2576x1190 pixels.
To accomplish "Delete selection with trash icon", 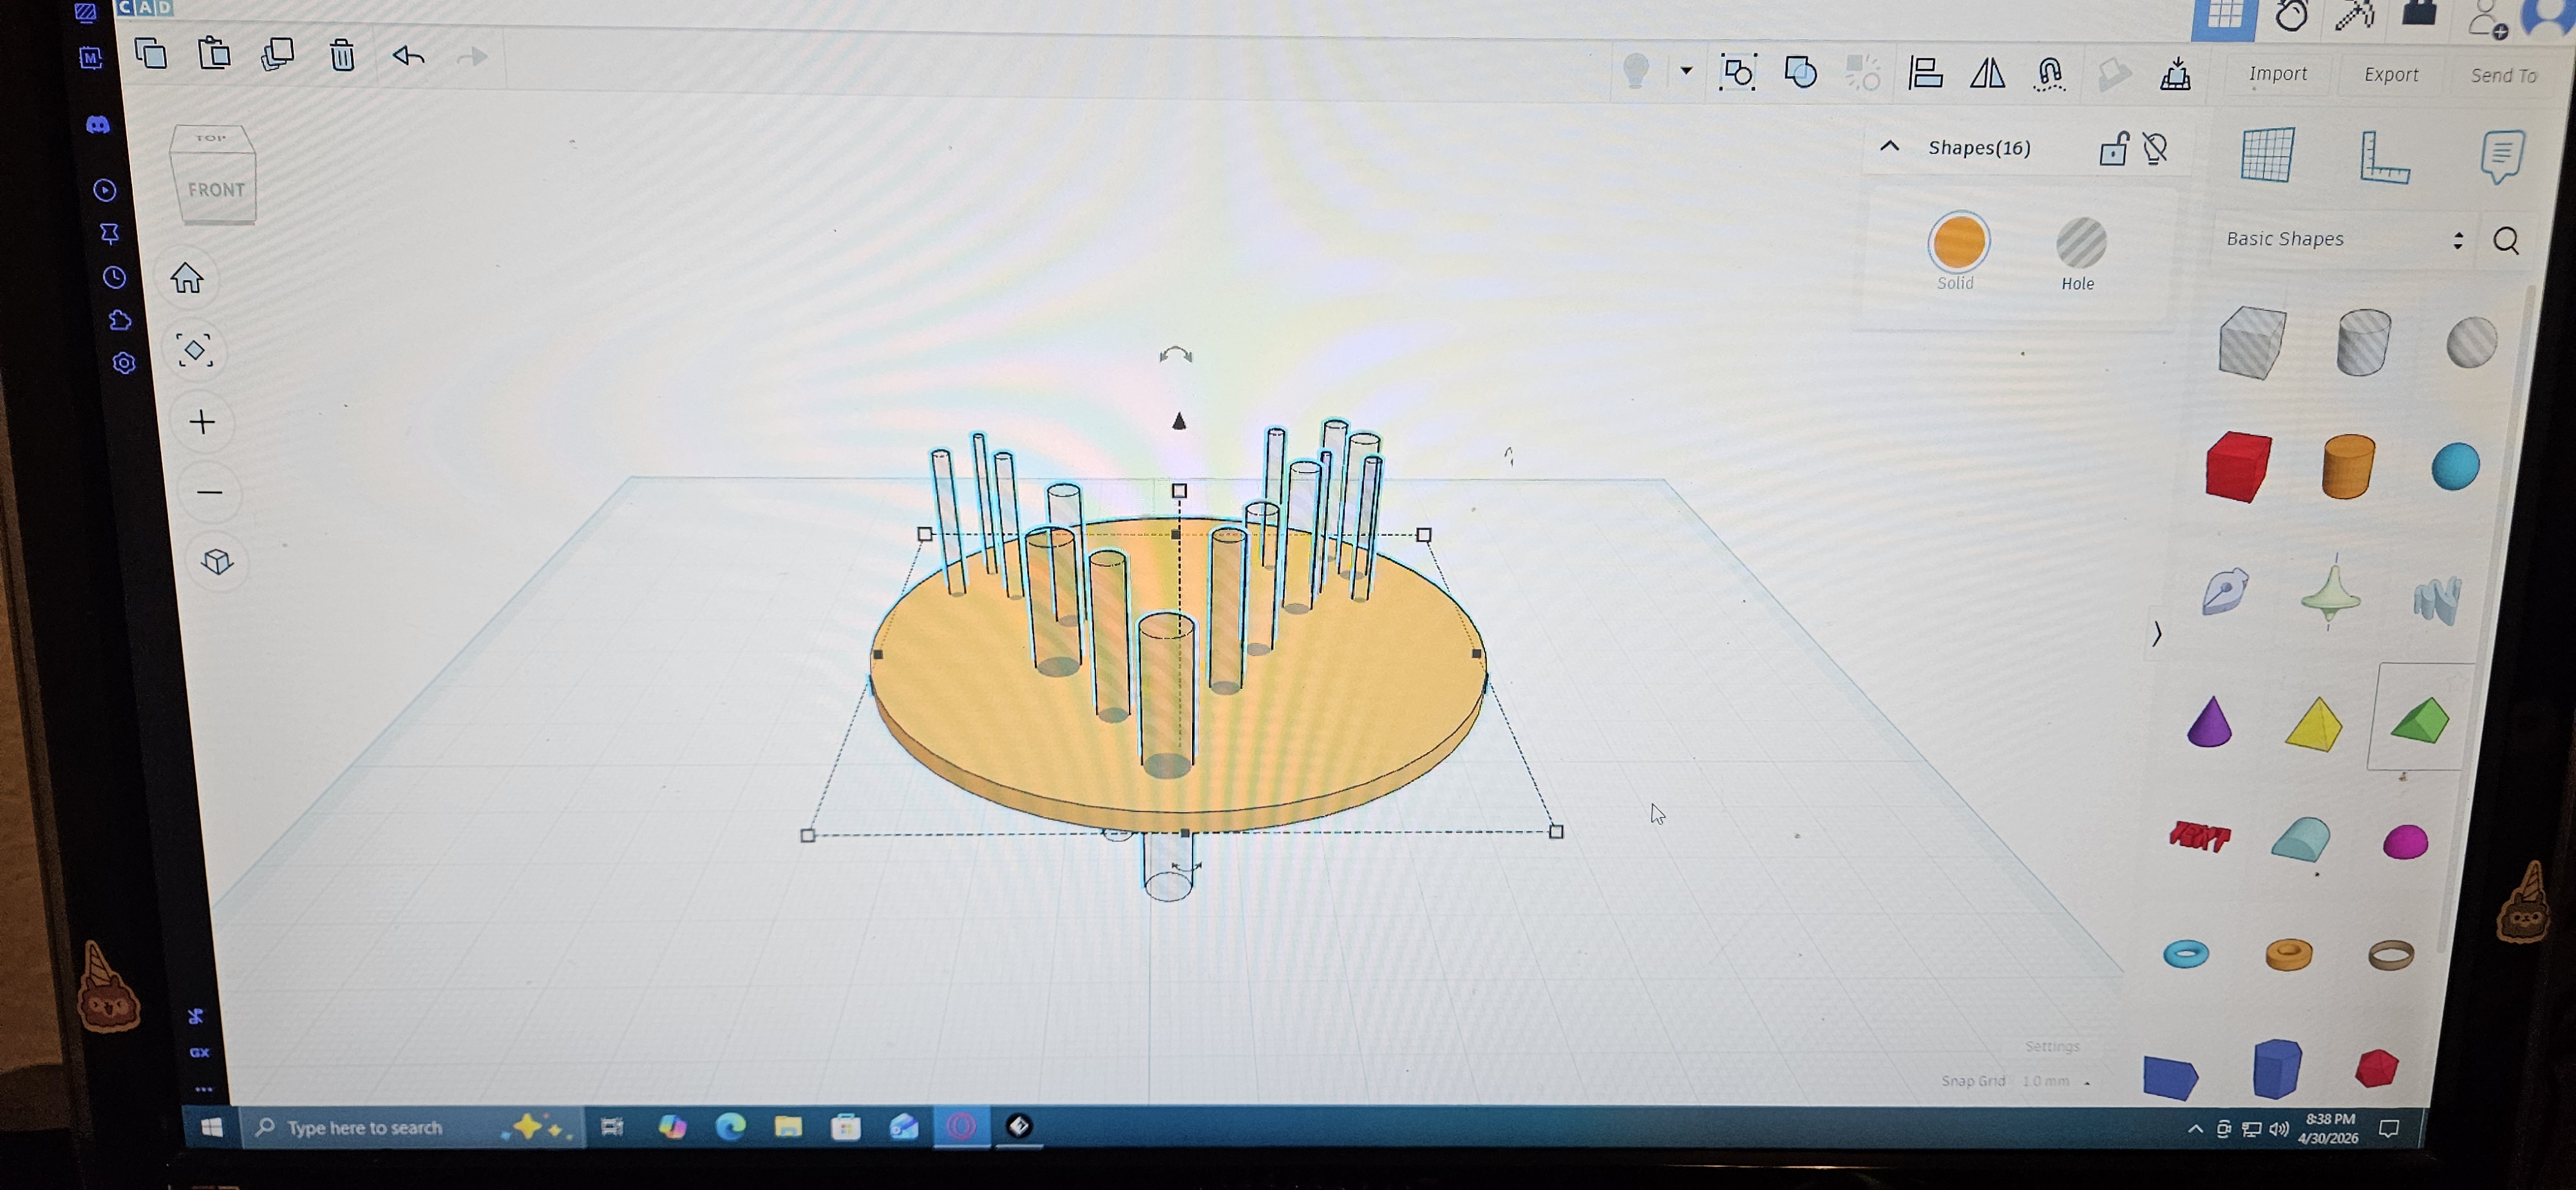I will (x=342, y=55).
